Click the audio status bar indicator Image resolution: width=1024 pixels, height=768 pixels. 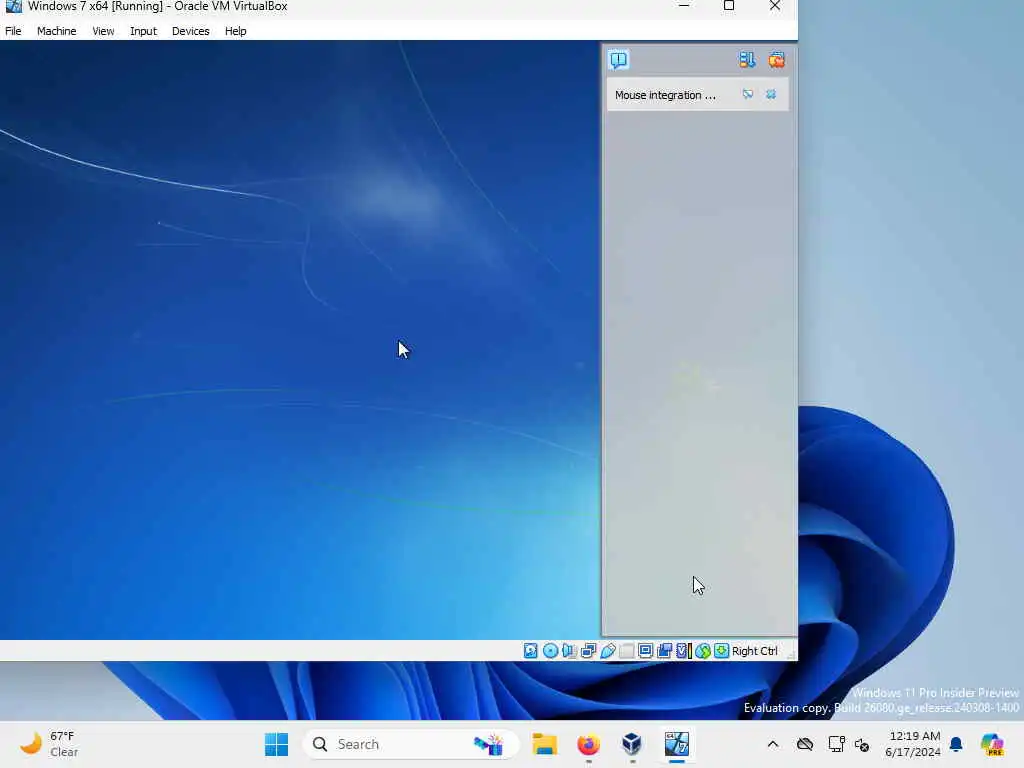point(569,650)
